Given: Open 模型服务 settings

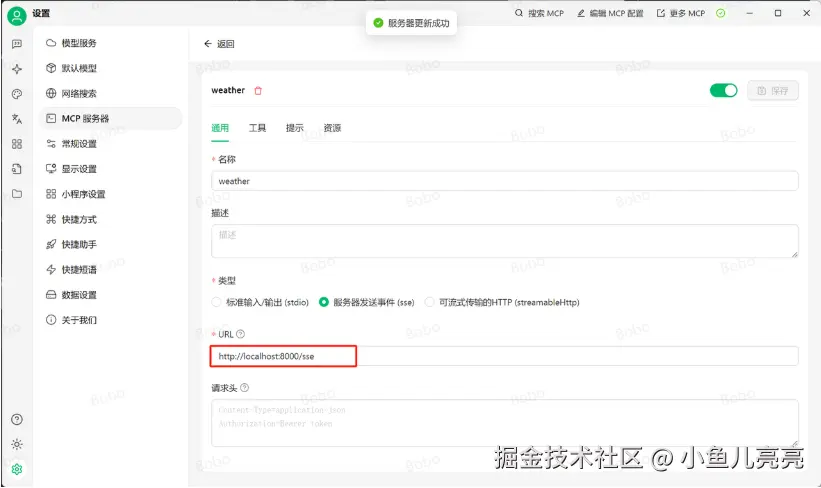Looking at the screenshot, I should (x=110, y=43).
